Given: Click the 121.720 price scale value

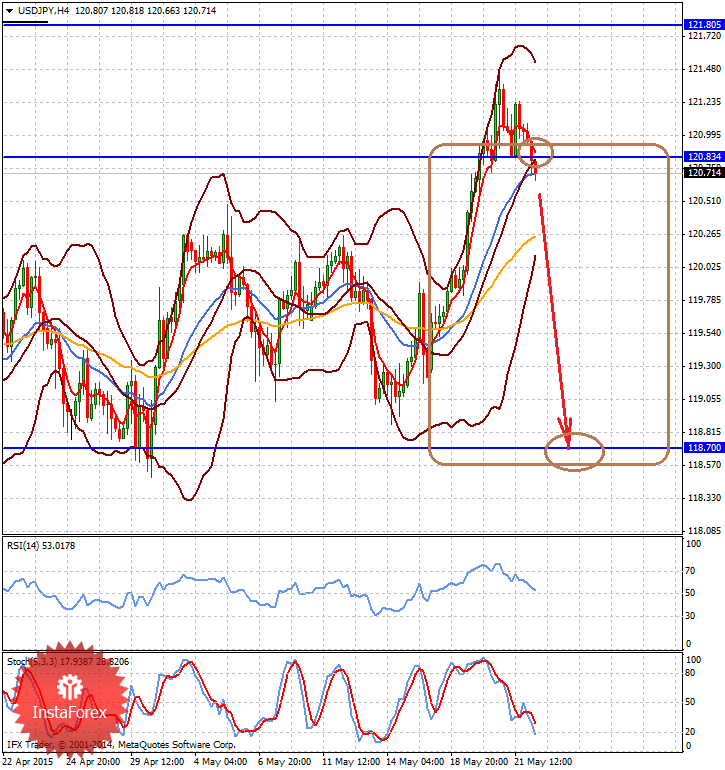Looking at the screenshot, I should pos(704,36).
